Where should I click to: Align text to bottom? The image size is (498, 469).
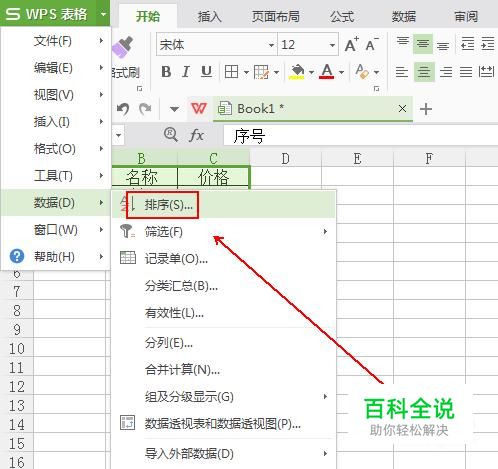[443, 45]
